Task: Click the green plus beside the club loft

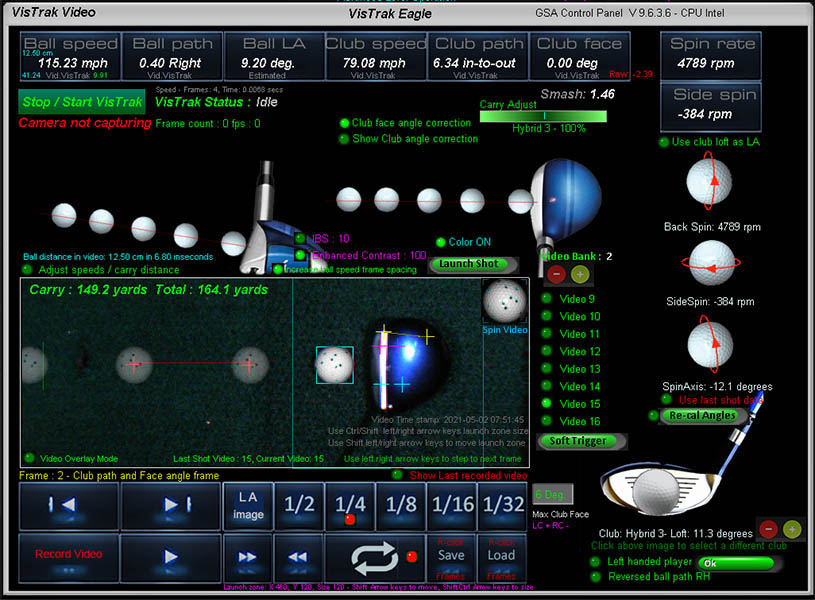Action: [792, 529]
